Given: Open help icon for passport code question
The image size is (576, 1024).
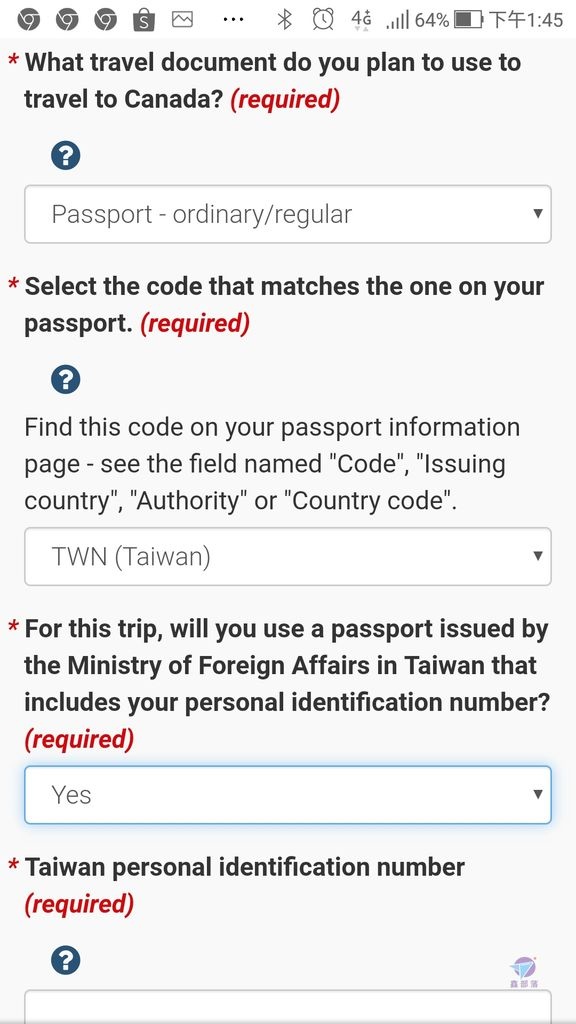Looking at the screenshot, I should coord(65,379).
